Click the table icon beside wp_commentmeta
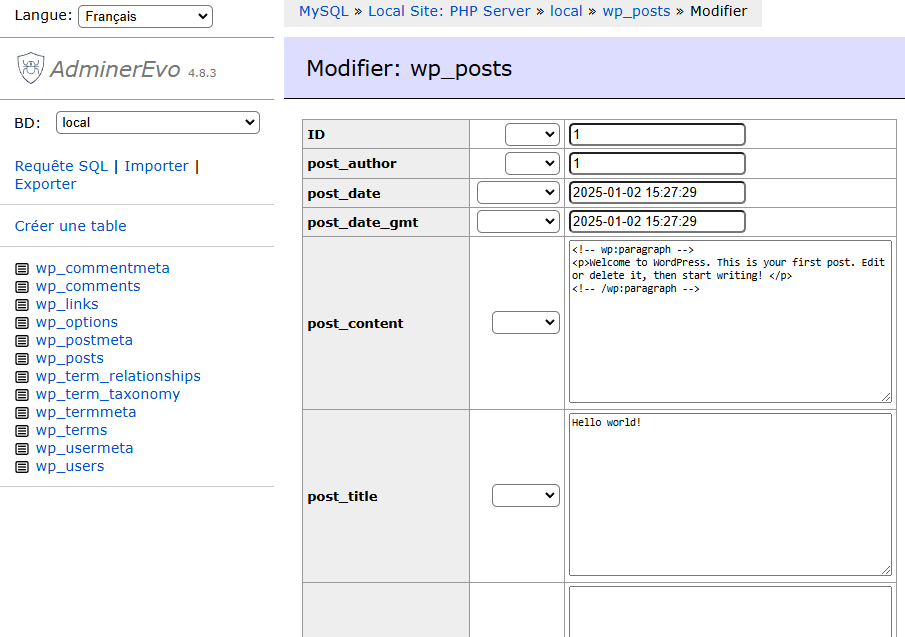Viewport: 905px width, 637px height. coord(22,269)
